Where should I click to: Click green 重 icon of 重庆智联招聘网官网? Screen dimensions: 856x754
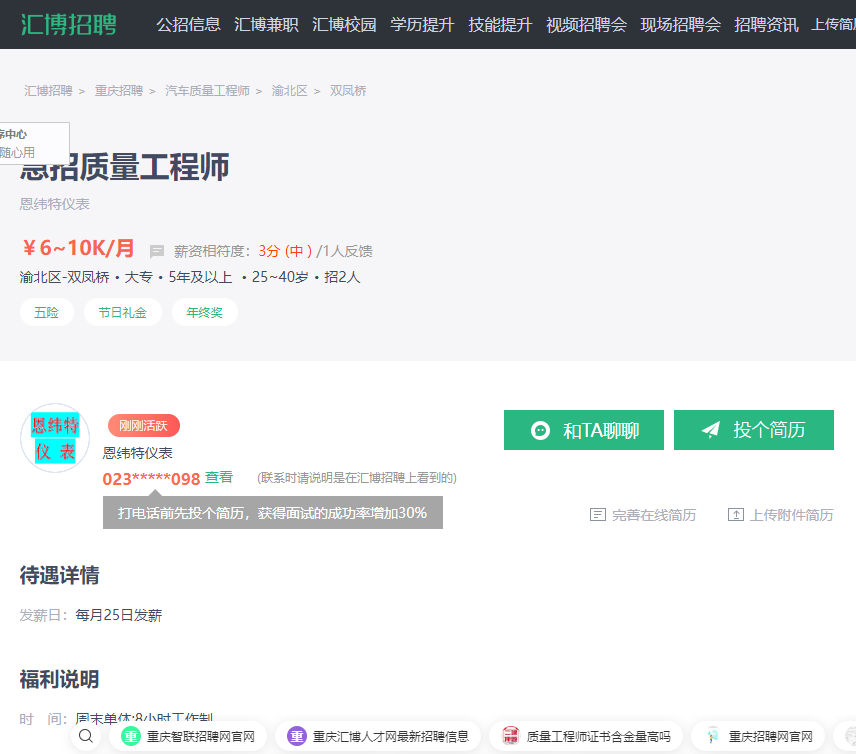point(131,737)
